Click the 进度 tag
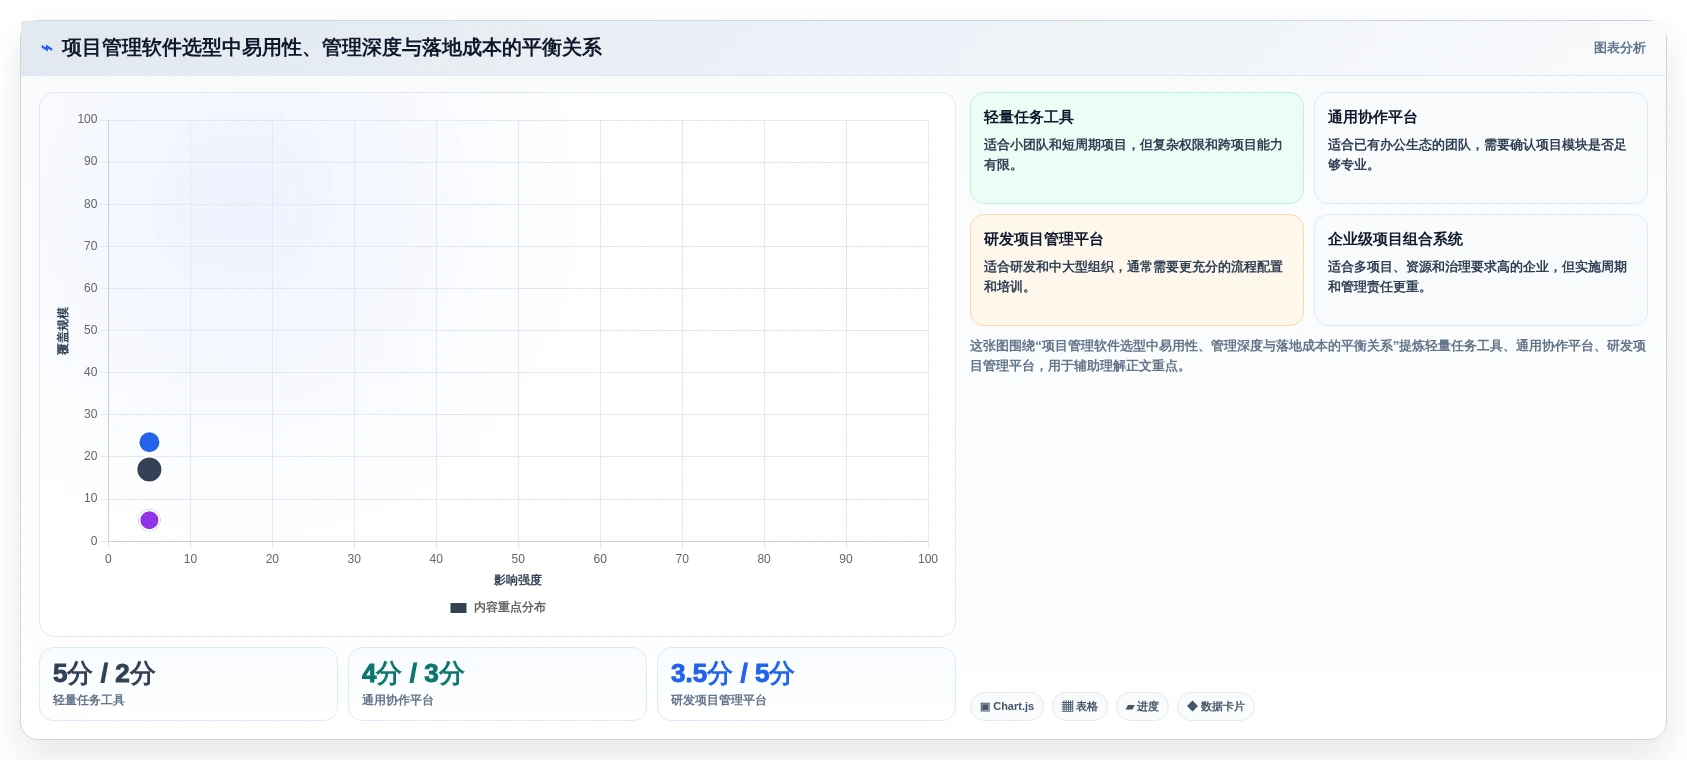Screen dimensions: 1687x760 [1142, 707]
